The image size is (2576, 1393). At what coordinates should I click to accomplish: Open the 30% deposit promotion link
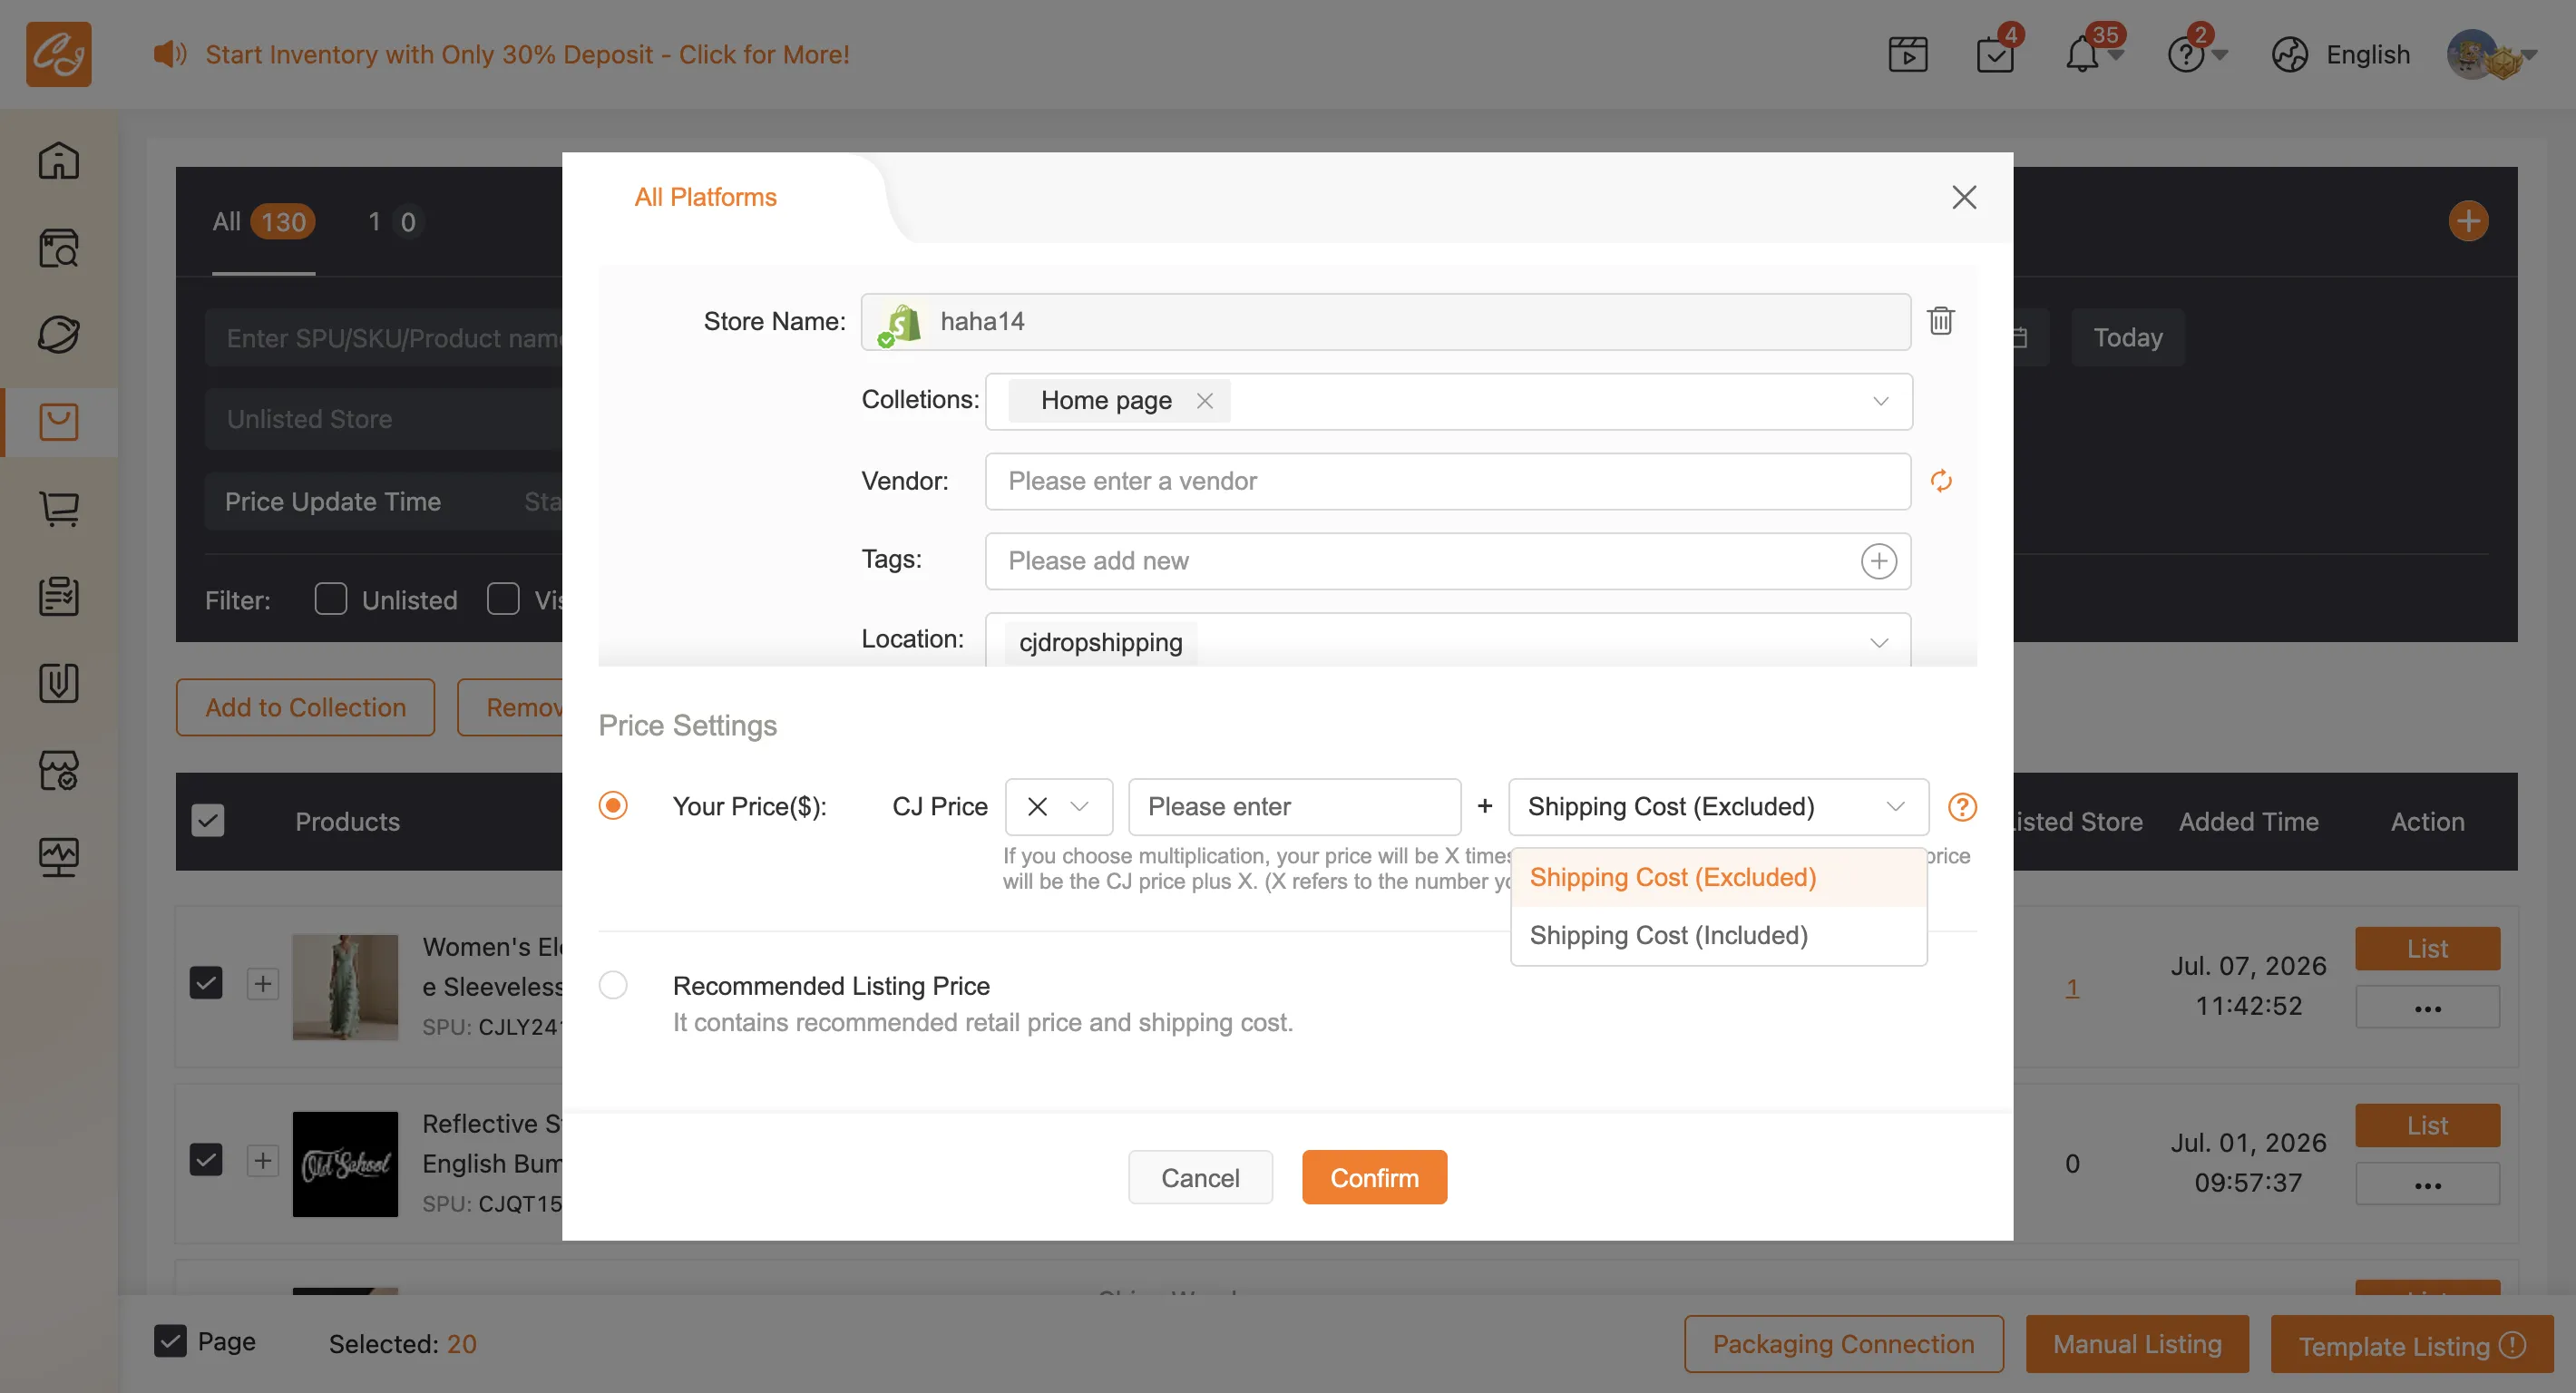point(527,54)
